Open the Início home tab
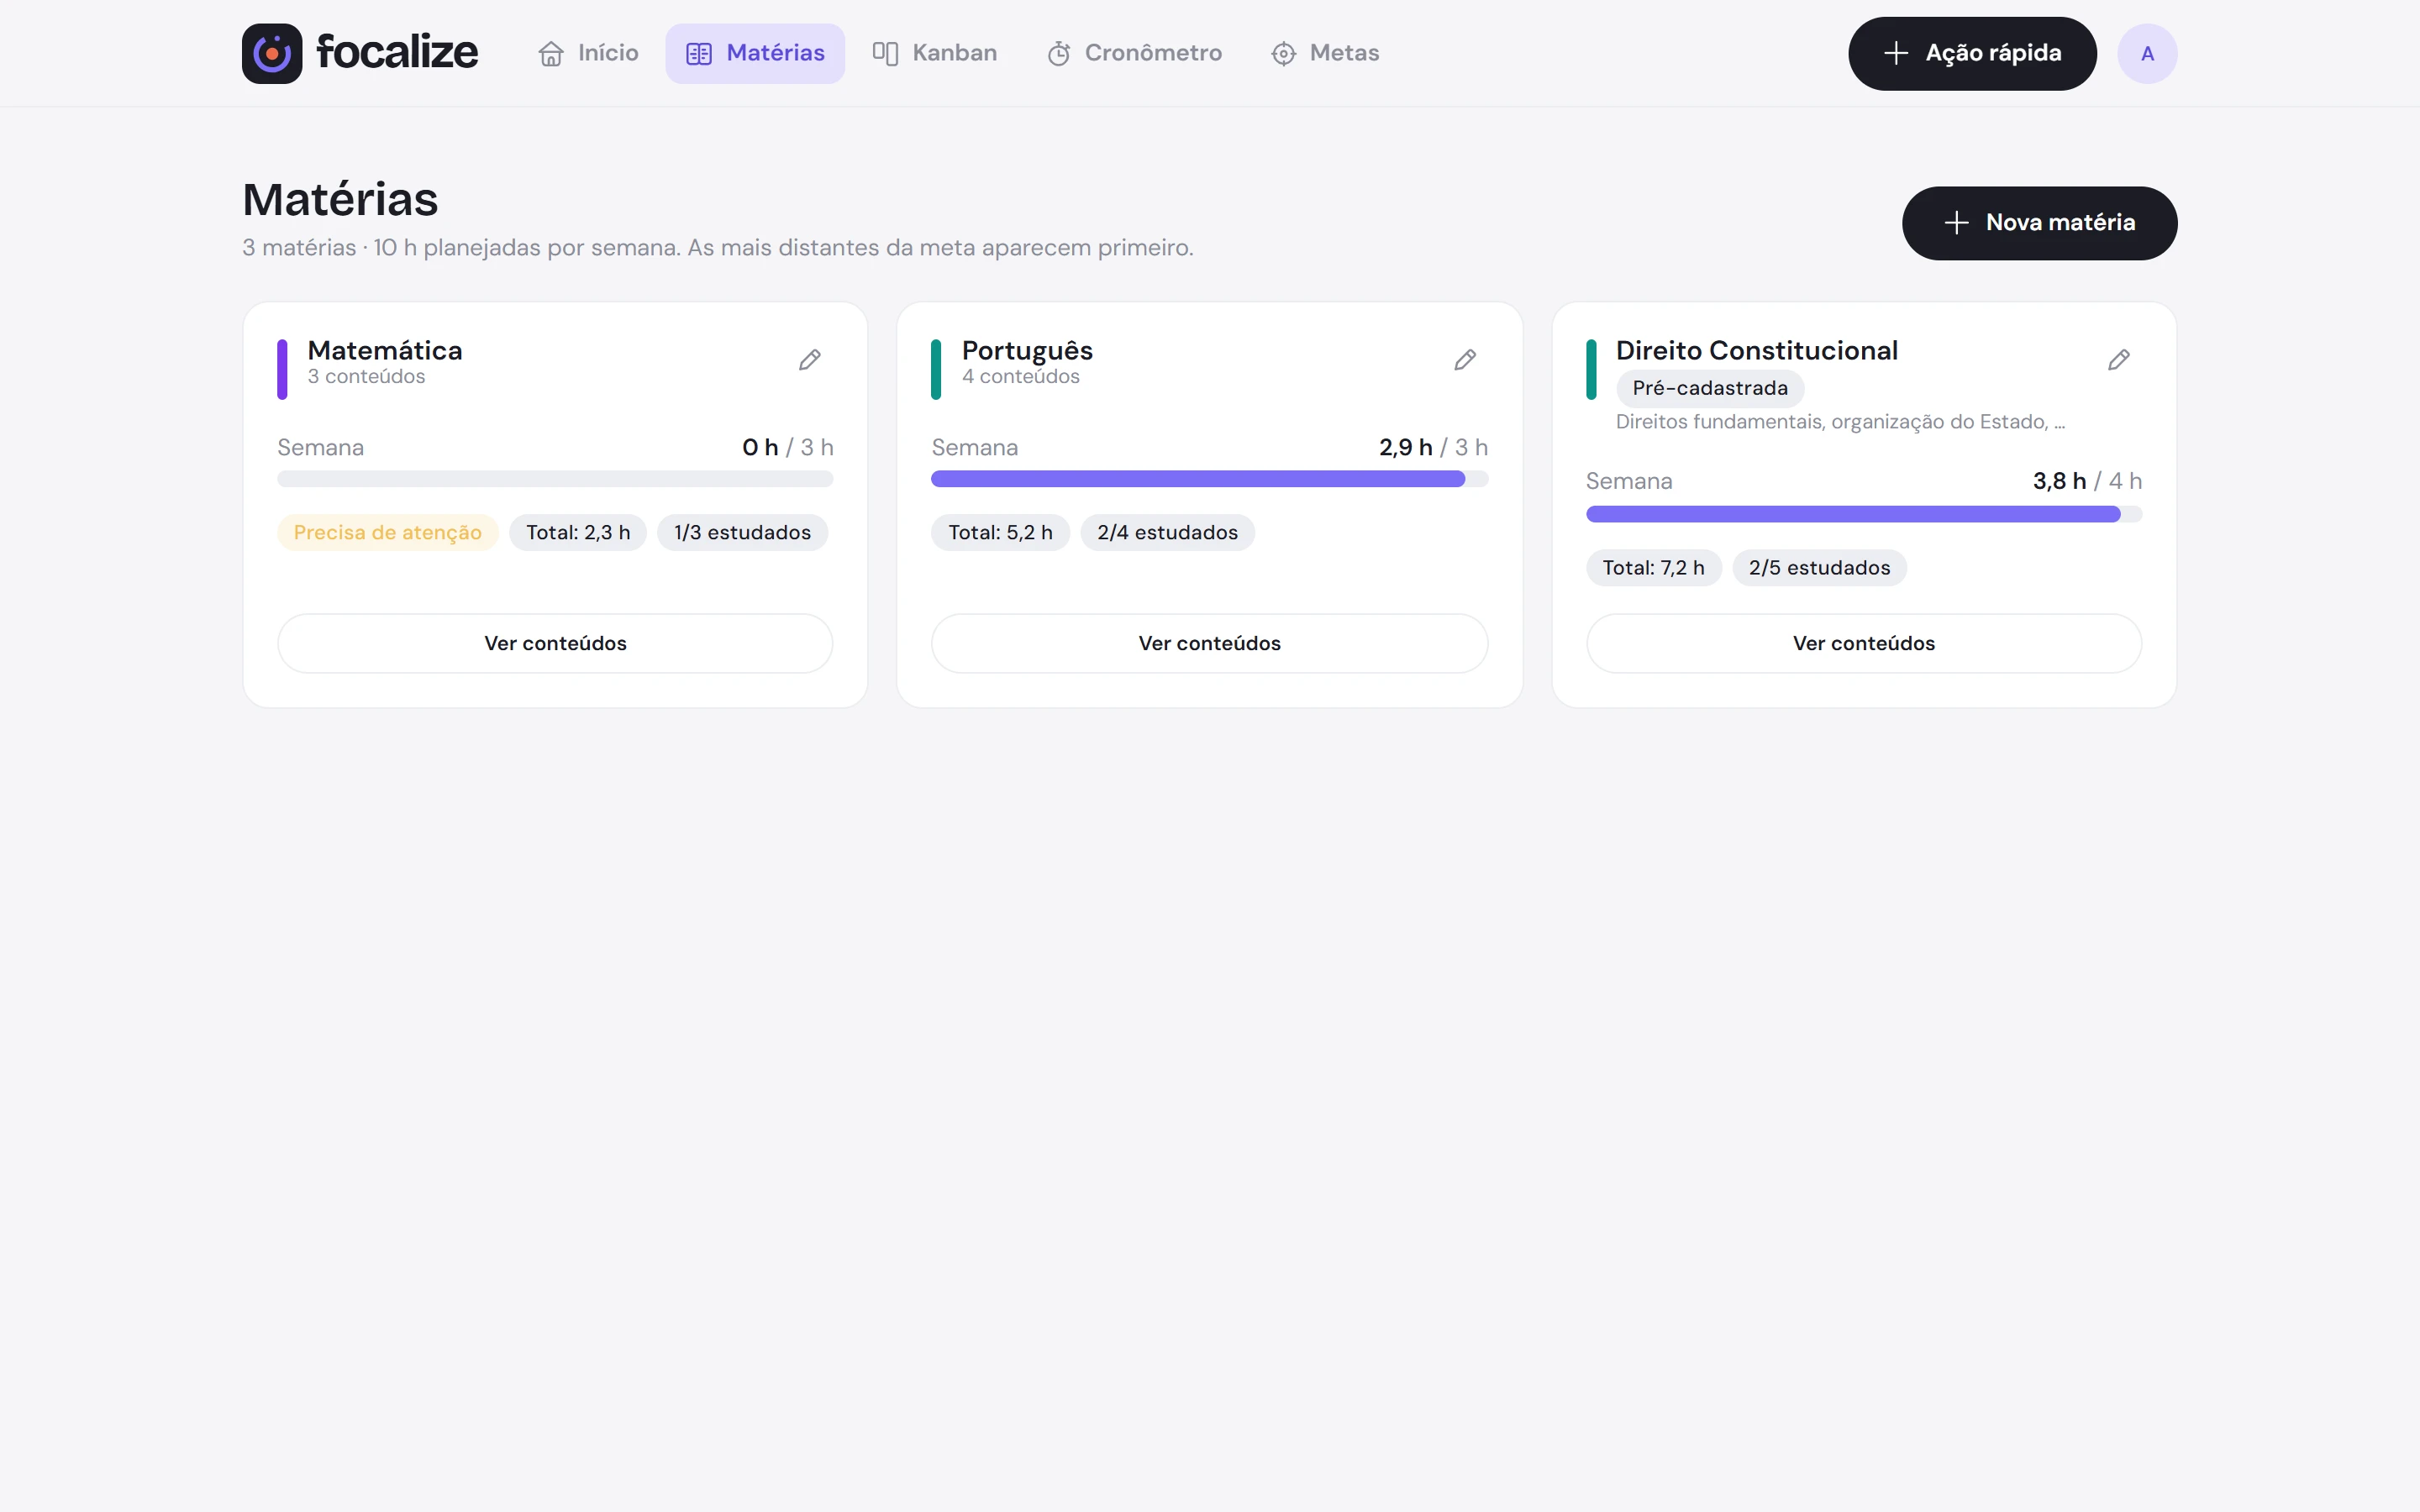Screen dimensions: 2420x1512 [588, 53]
